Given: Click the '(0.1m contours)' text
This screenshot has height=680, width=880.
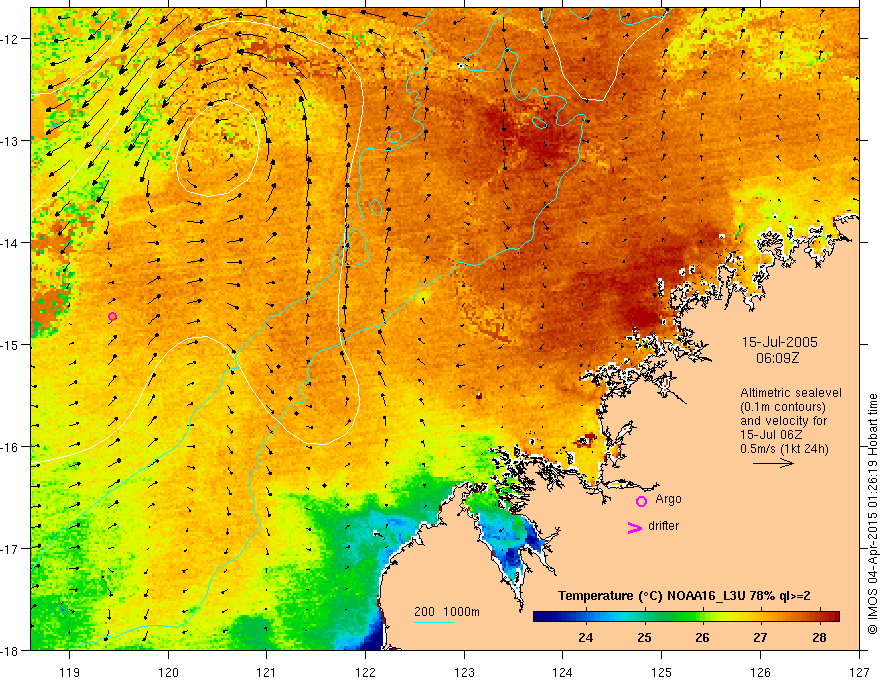Looking at the screenshot, I should (x=783, y=407).
